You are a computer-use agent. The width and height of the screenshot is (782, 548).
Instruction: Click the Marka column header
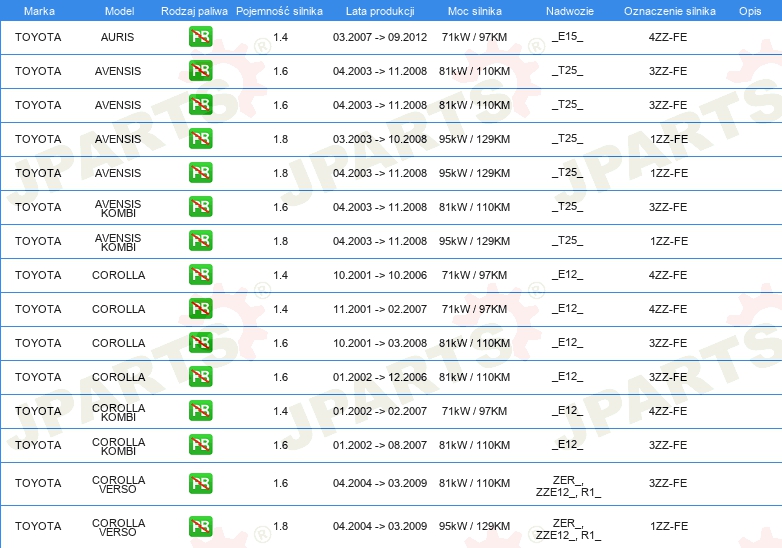pyautogui.click(x=39, y=11)
